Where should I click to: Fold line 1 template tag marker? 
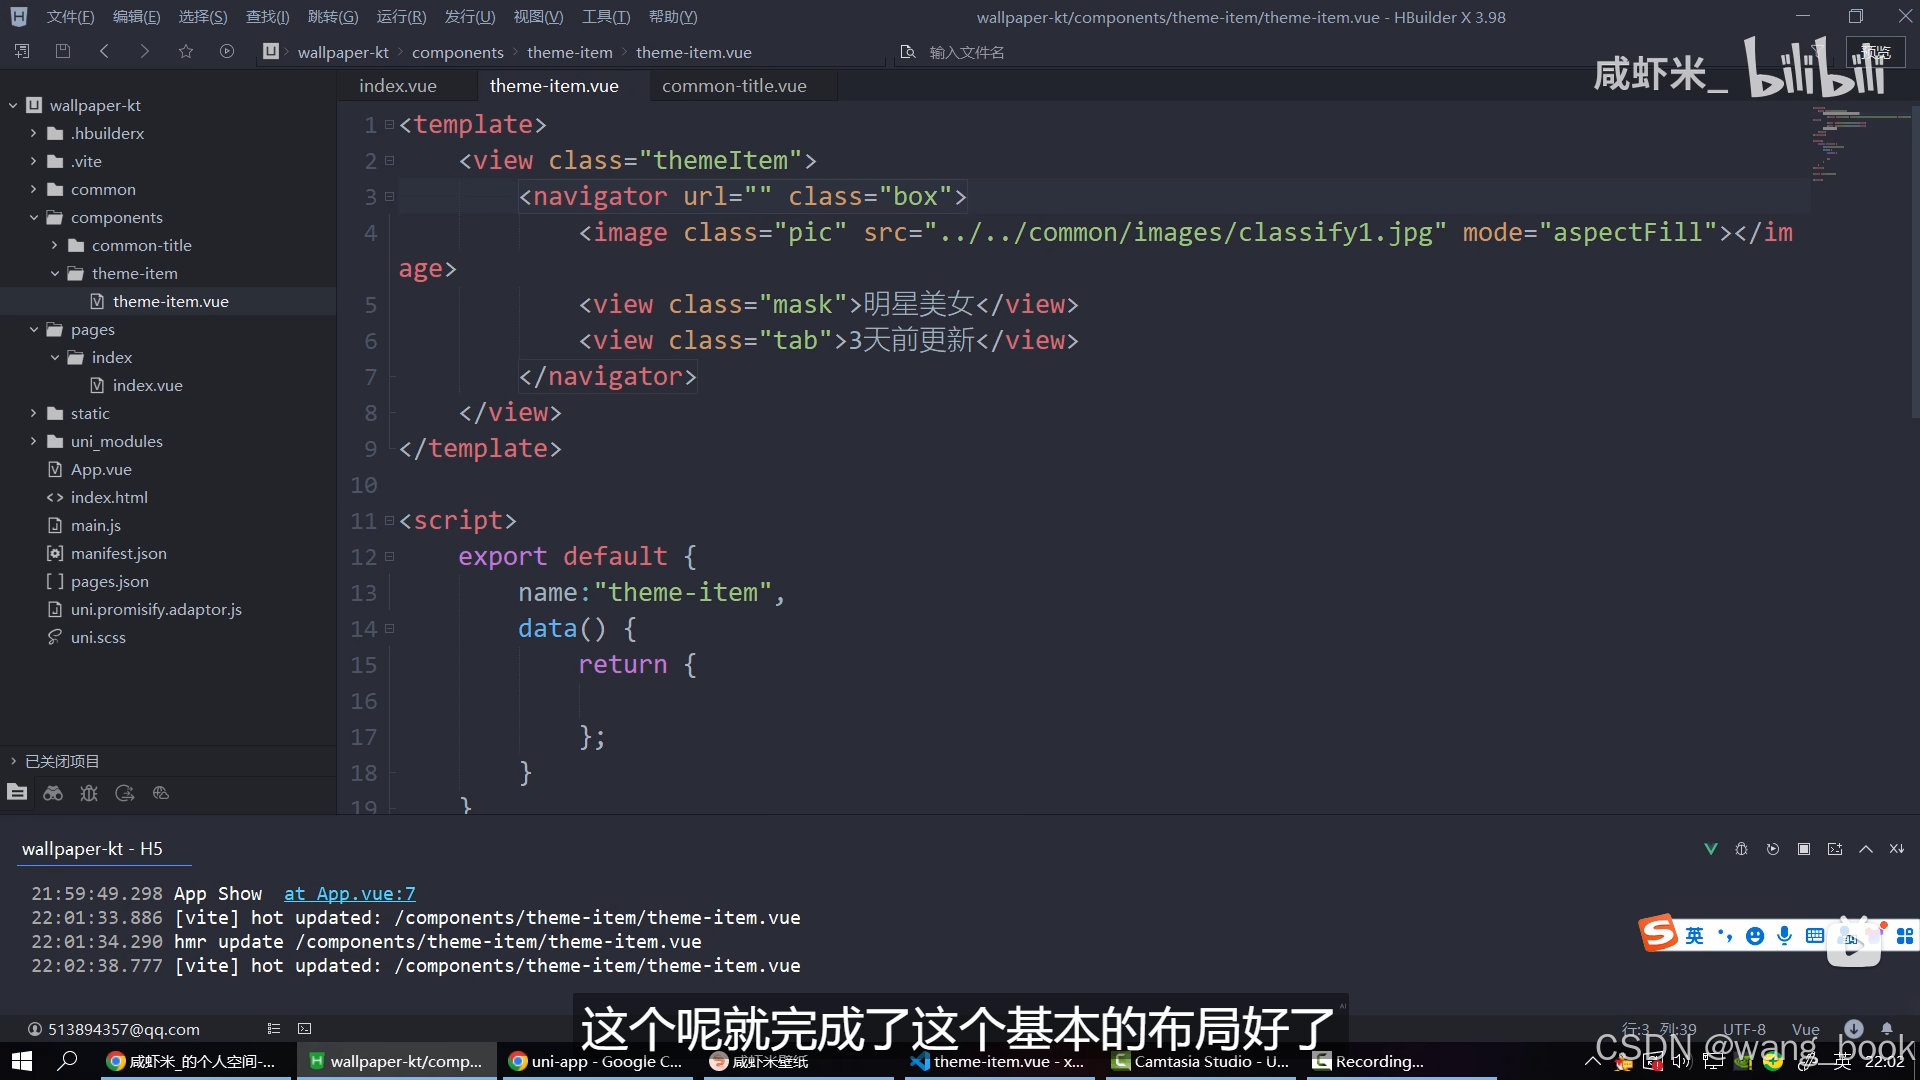tap(390, 124)
